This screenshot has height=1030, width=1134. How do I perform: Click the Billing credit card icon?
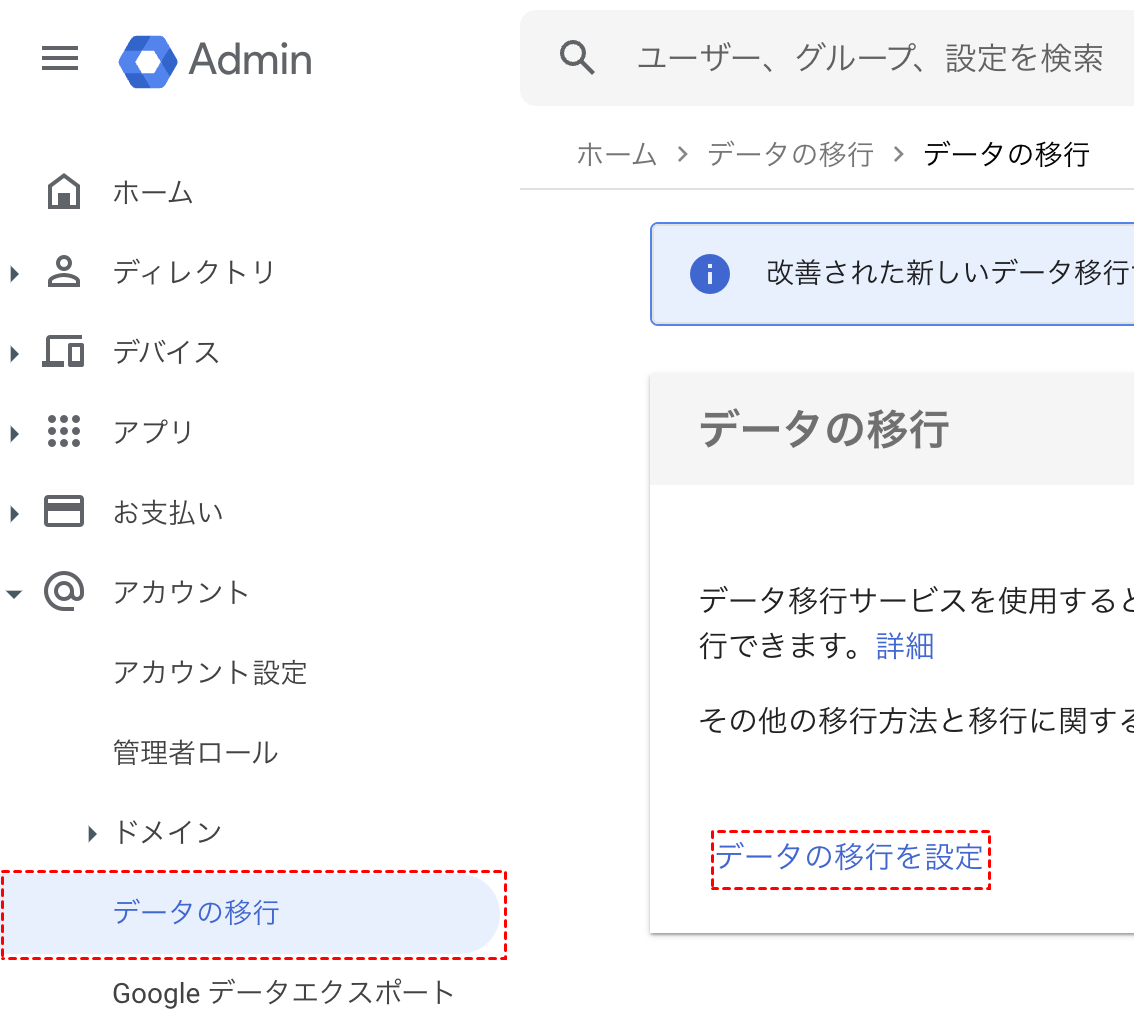click(64, 512)
